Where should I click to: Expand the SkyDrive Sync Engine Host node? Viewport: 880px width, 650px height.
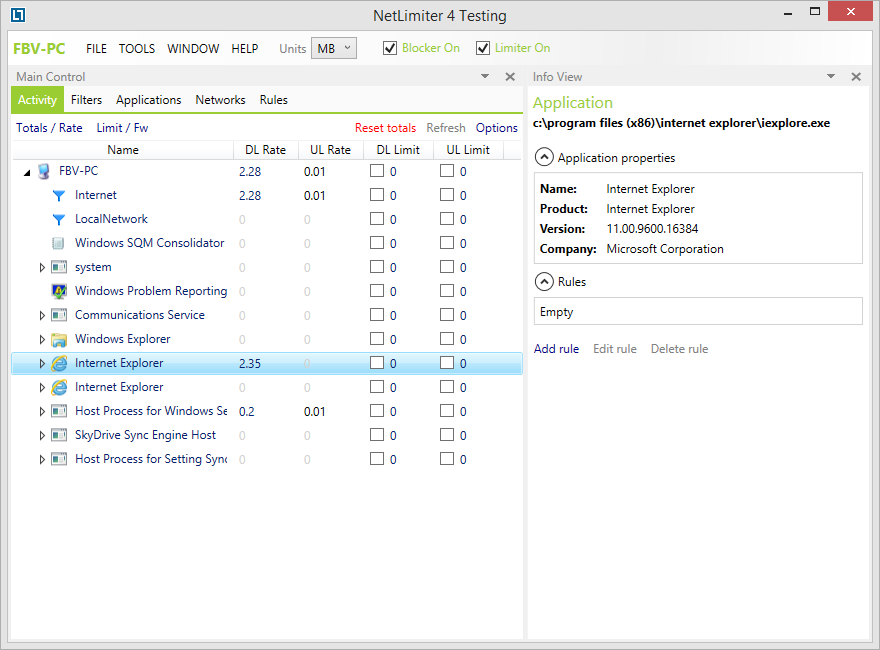click(42, 436)
